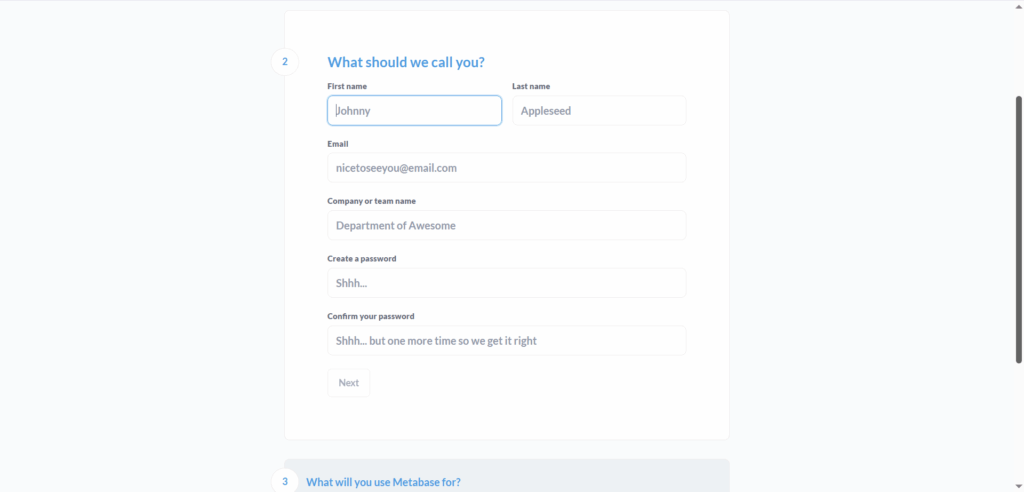1024x492 pixels.
Task: Click the First name label
Action: point(347,87)
